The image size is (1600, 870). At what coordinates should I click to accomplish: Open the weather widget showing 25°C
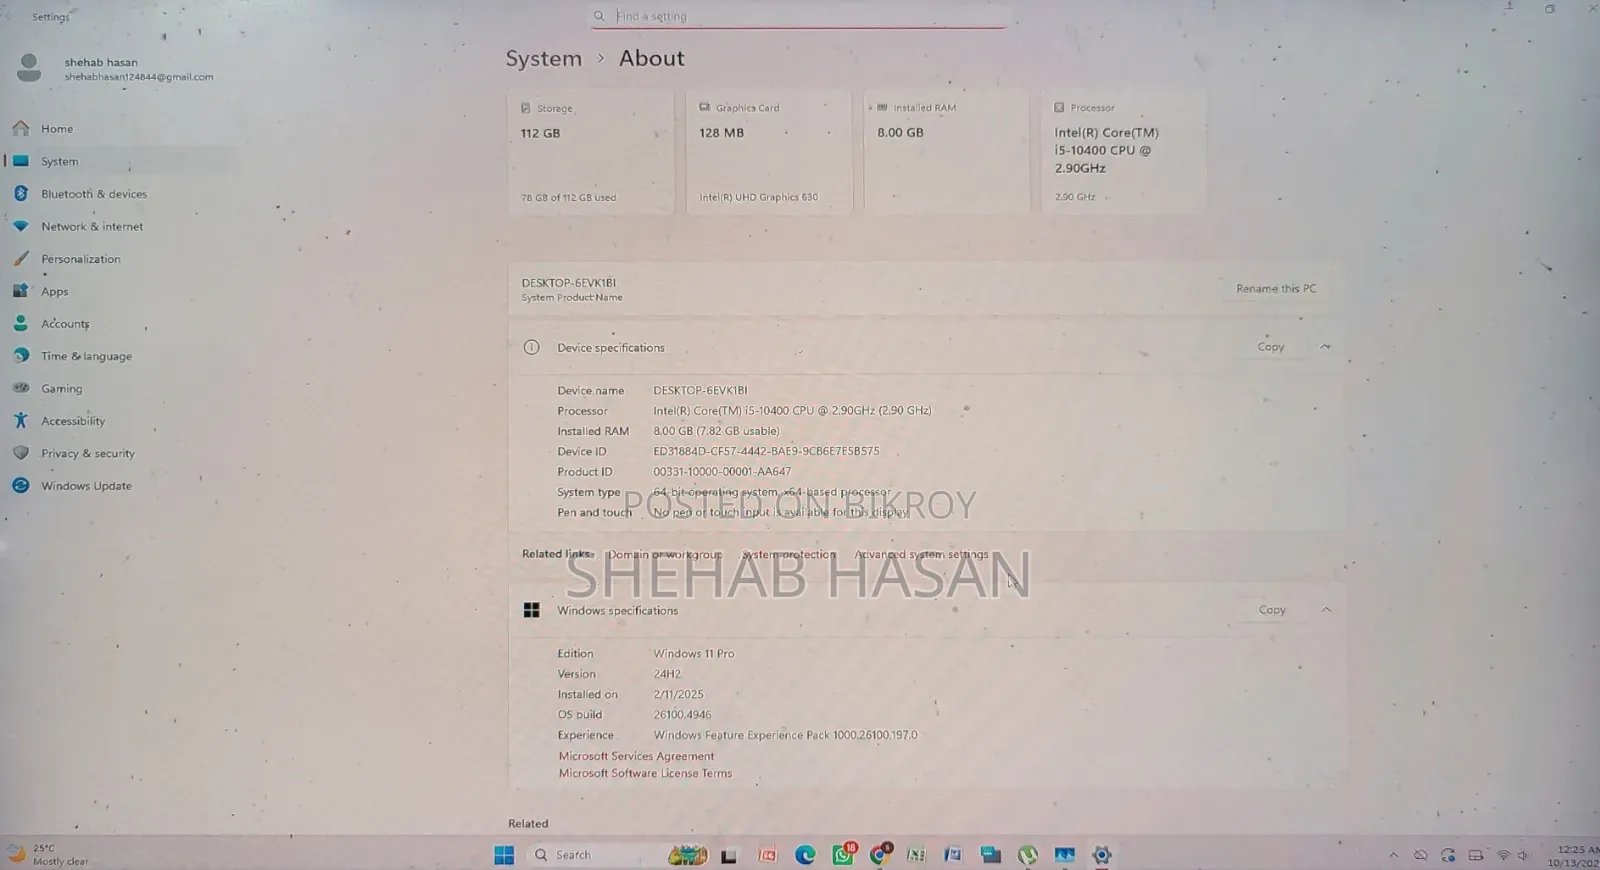pos(50,855)
